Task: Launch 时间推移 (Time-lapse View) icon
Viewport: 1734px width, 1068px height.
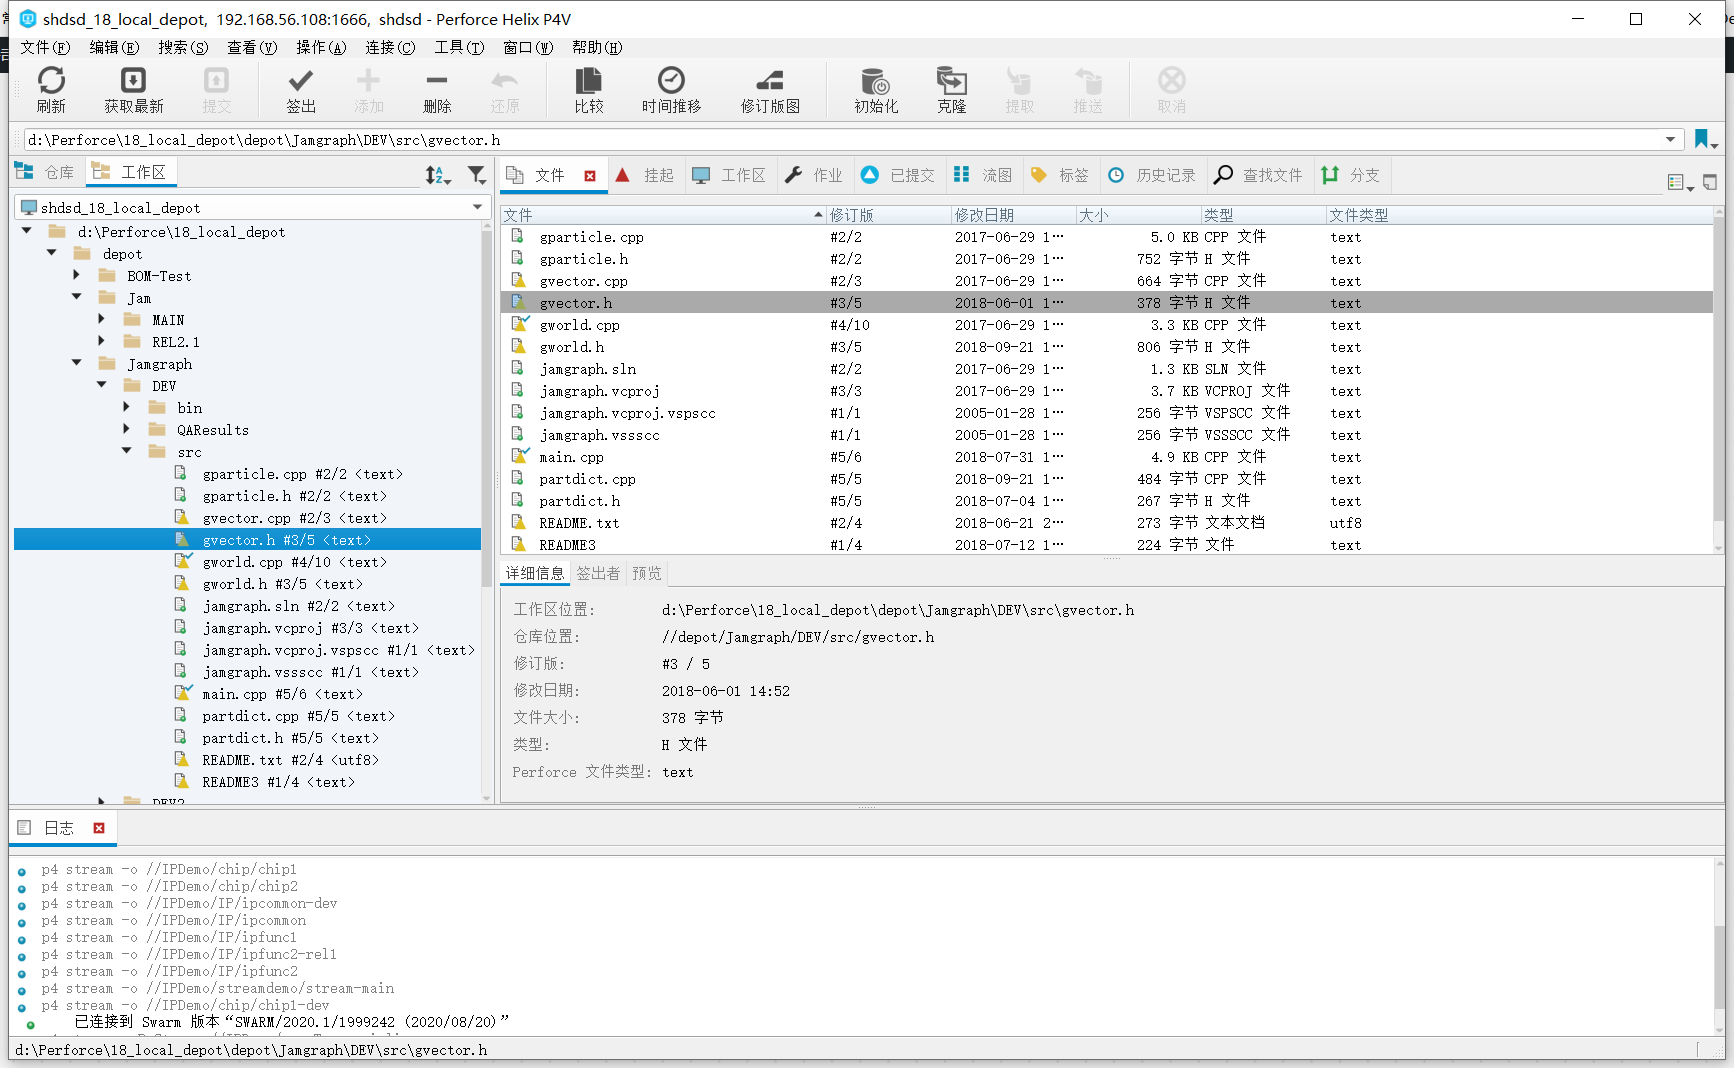Action: [671, 89]
